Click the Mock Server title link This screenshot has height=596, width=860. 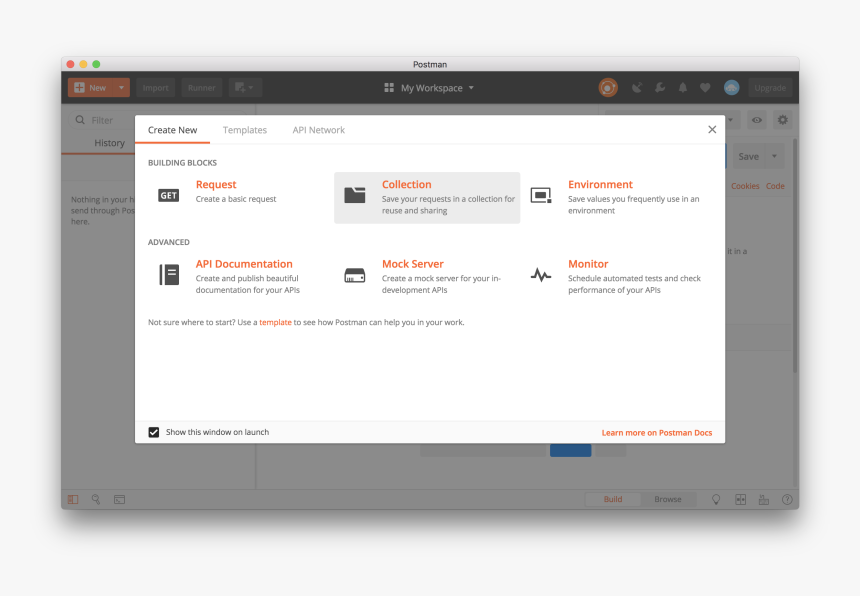[412, 264]
